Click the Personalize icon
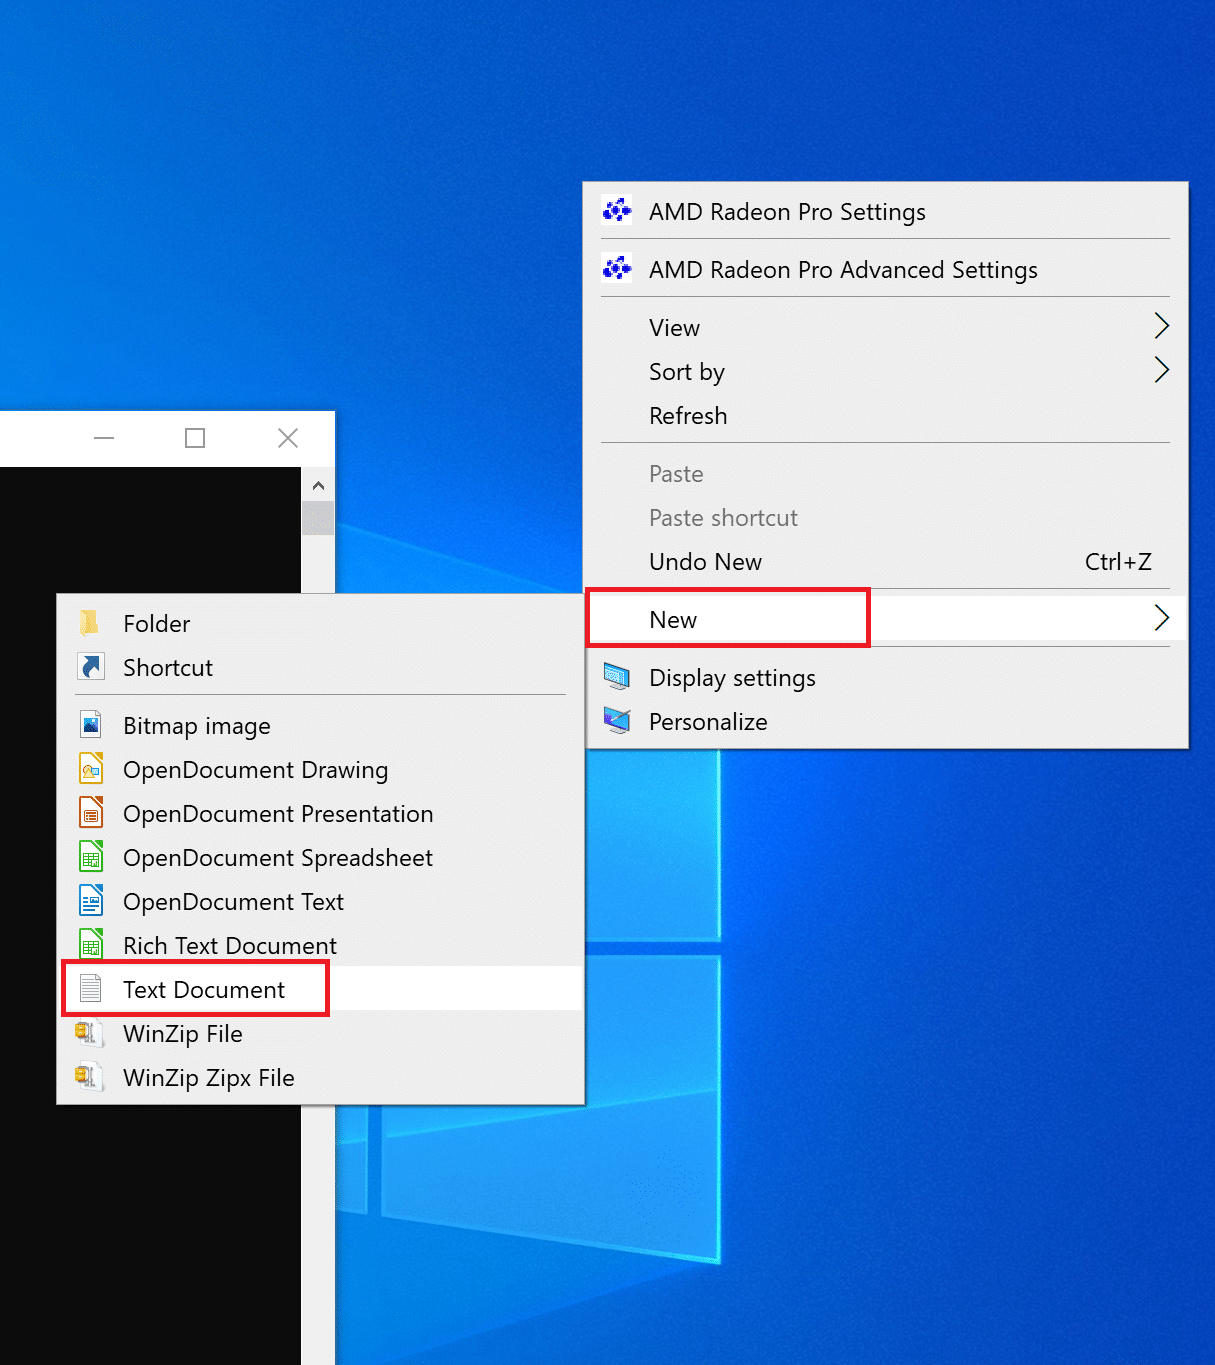The height and width of the screenshot is (1365, 1215). 617,721
